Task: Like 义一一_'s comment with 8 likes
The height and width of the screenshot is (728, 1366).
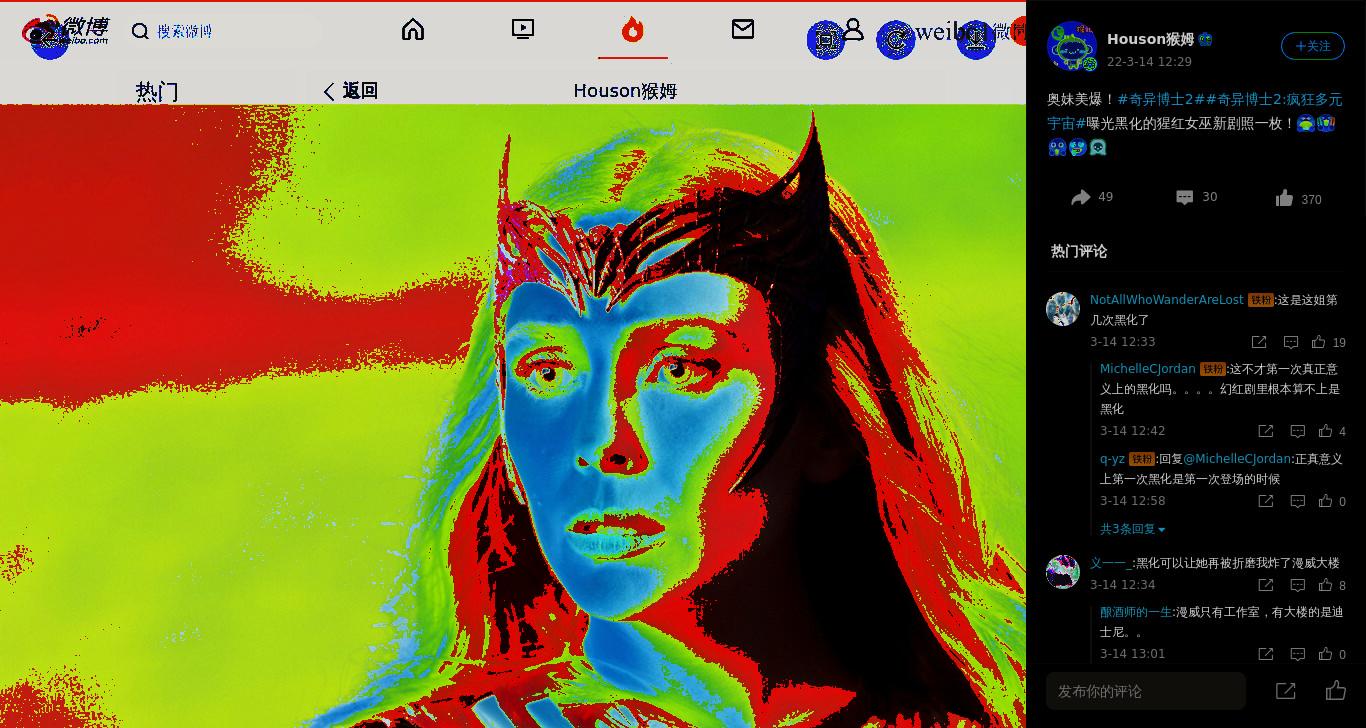Action: pyautogui.click(x=1325, y=585)
